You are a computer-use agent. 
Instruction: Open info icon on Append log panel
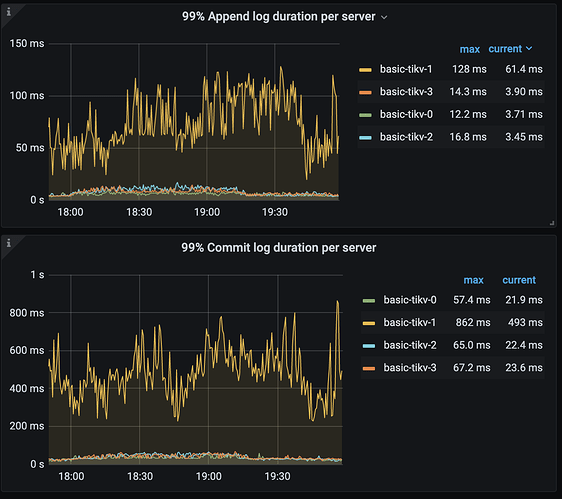click(x=9, y=11)
